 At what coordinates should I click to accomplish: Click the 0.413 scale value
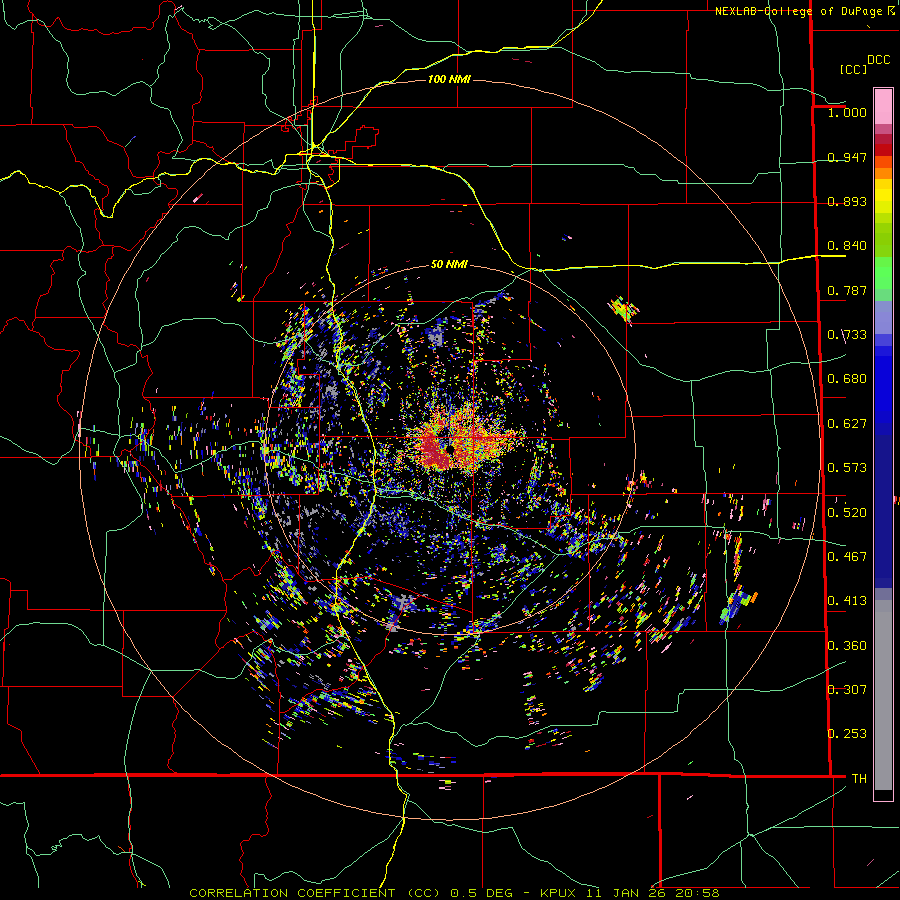847,601
